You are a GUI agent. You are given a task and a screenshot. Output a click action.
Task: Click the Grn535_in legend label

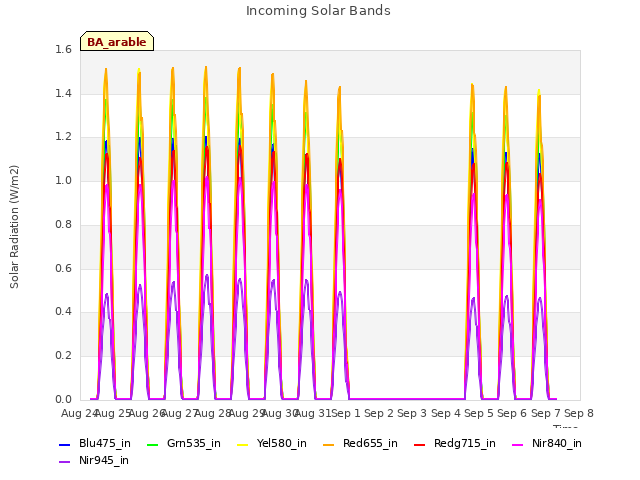pos(194,443)
